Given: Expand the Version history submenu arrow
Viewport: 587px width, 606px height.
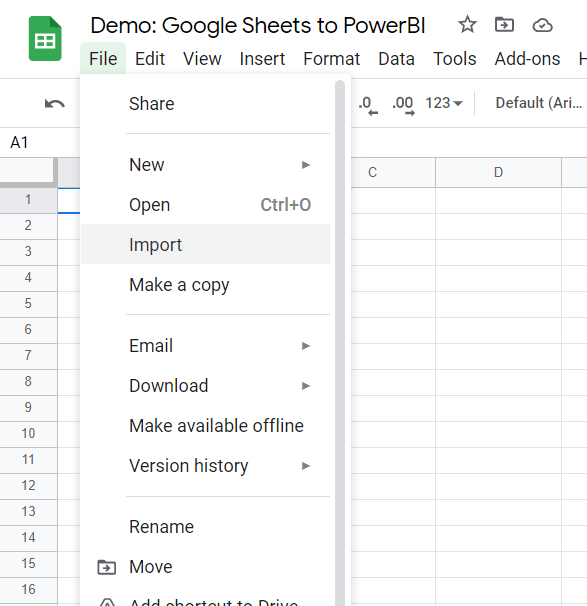Looking at the screenshot, I should (306, 466).
